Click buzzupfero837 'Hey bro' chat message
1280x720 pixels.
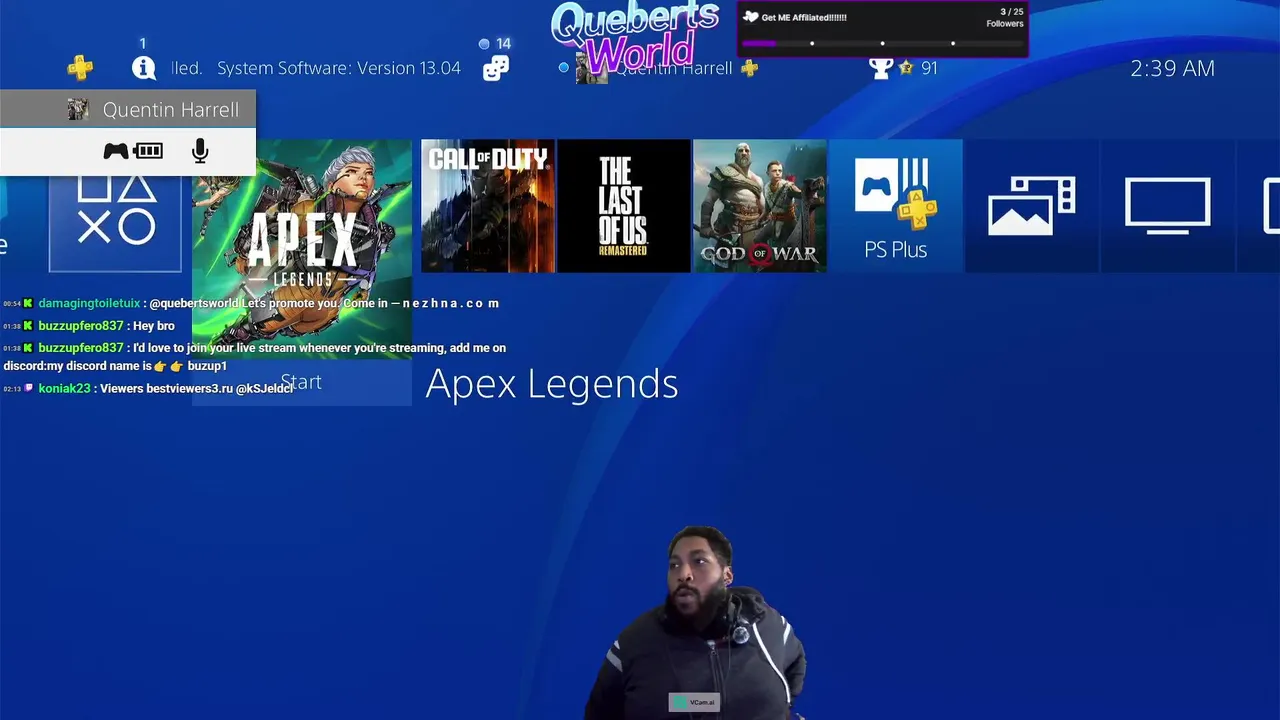pyautogui.click(x=89, y=326)
